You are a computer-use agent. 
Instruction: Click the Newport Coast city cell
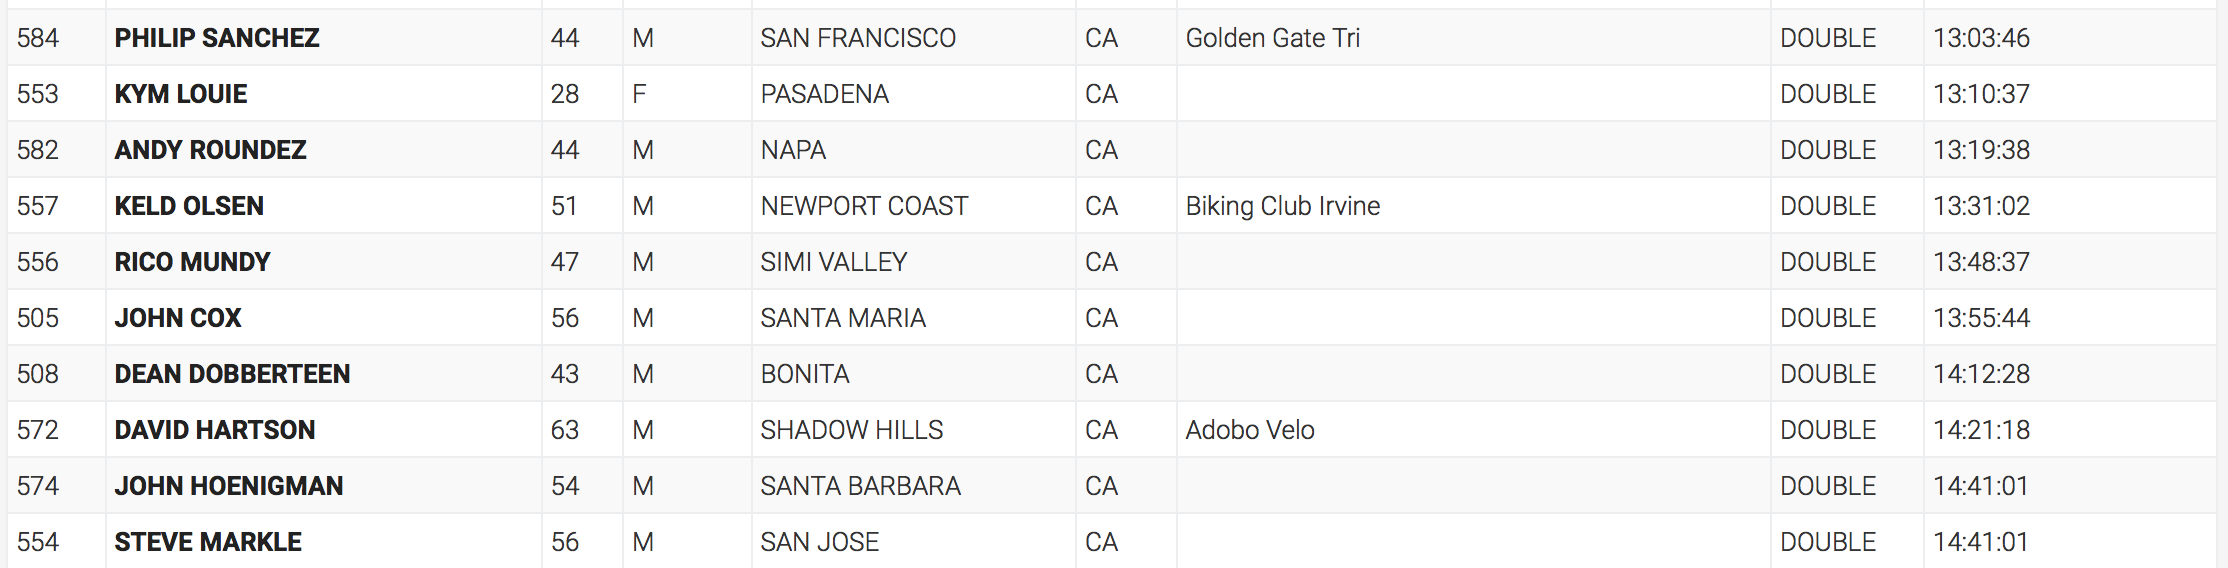coord(864,206)
